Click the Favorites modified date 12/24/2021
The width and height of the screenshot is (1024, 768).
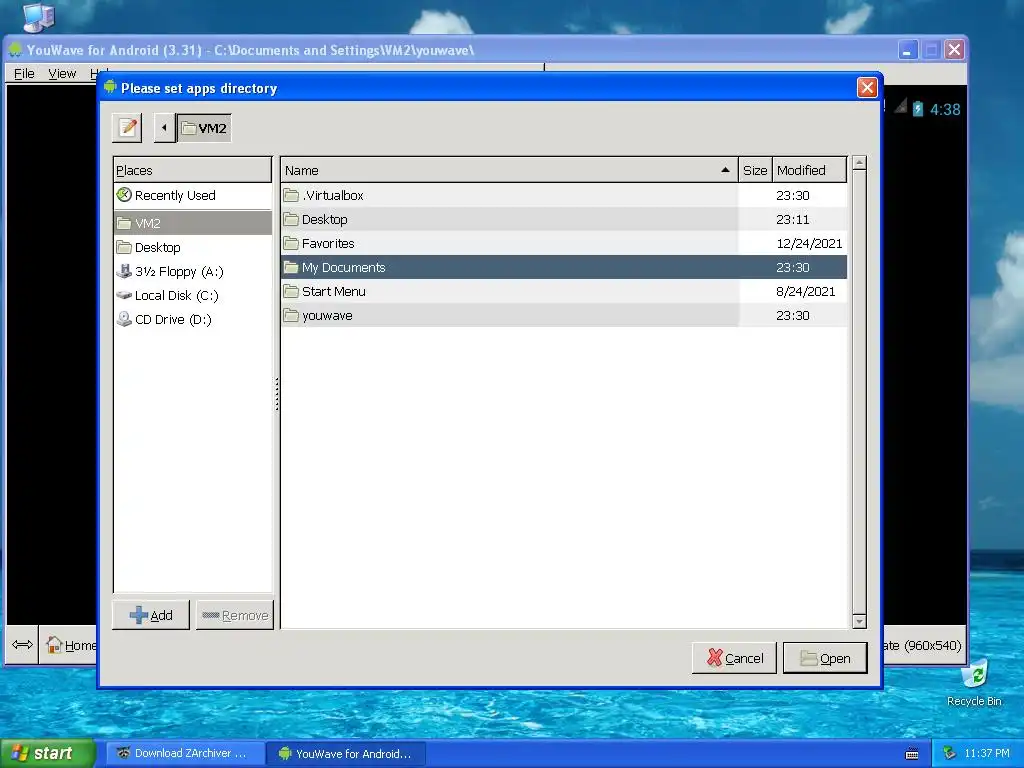809,244
